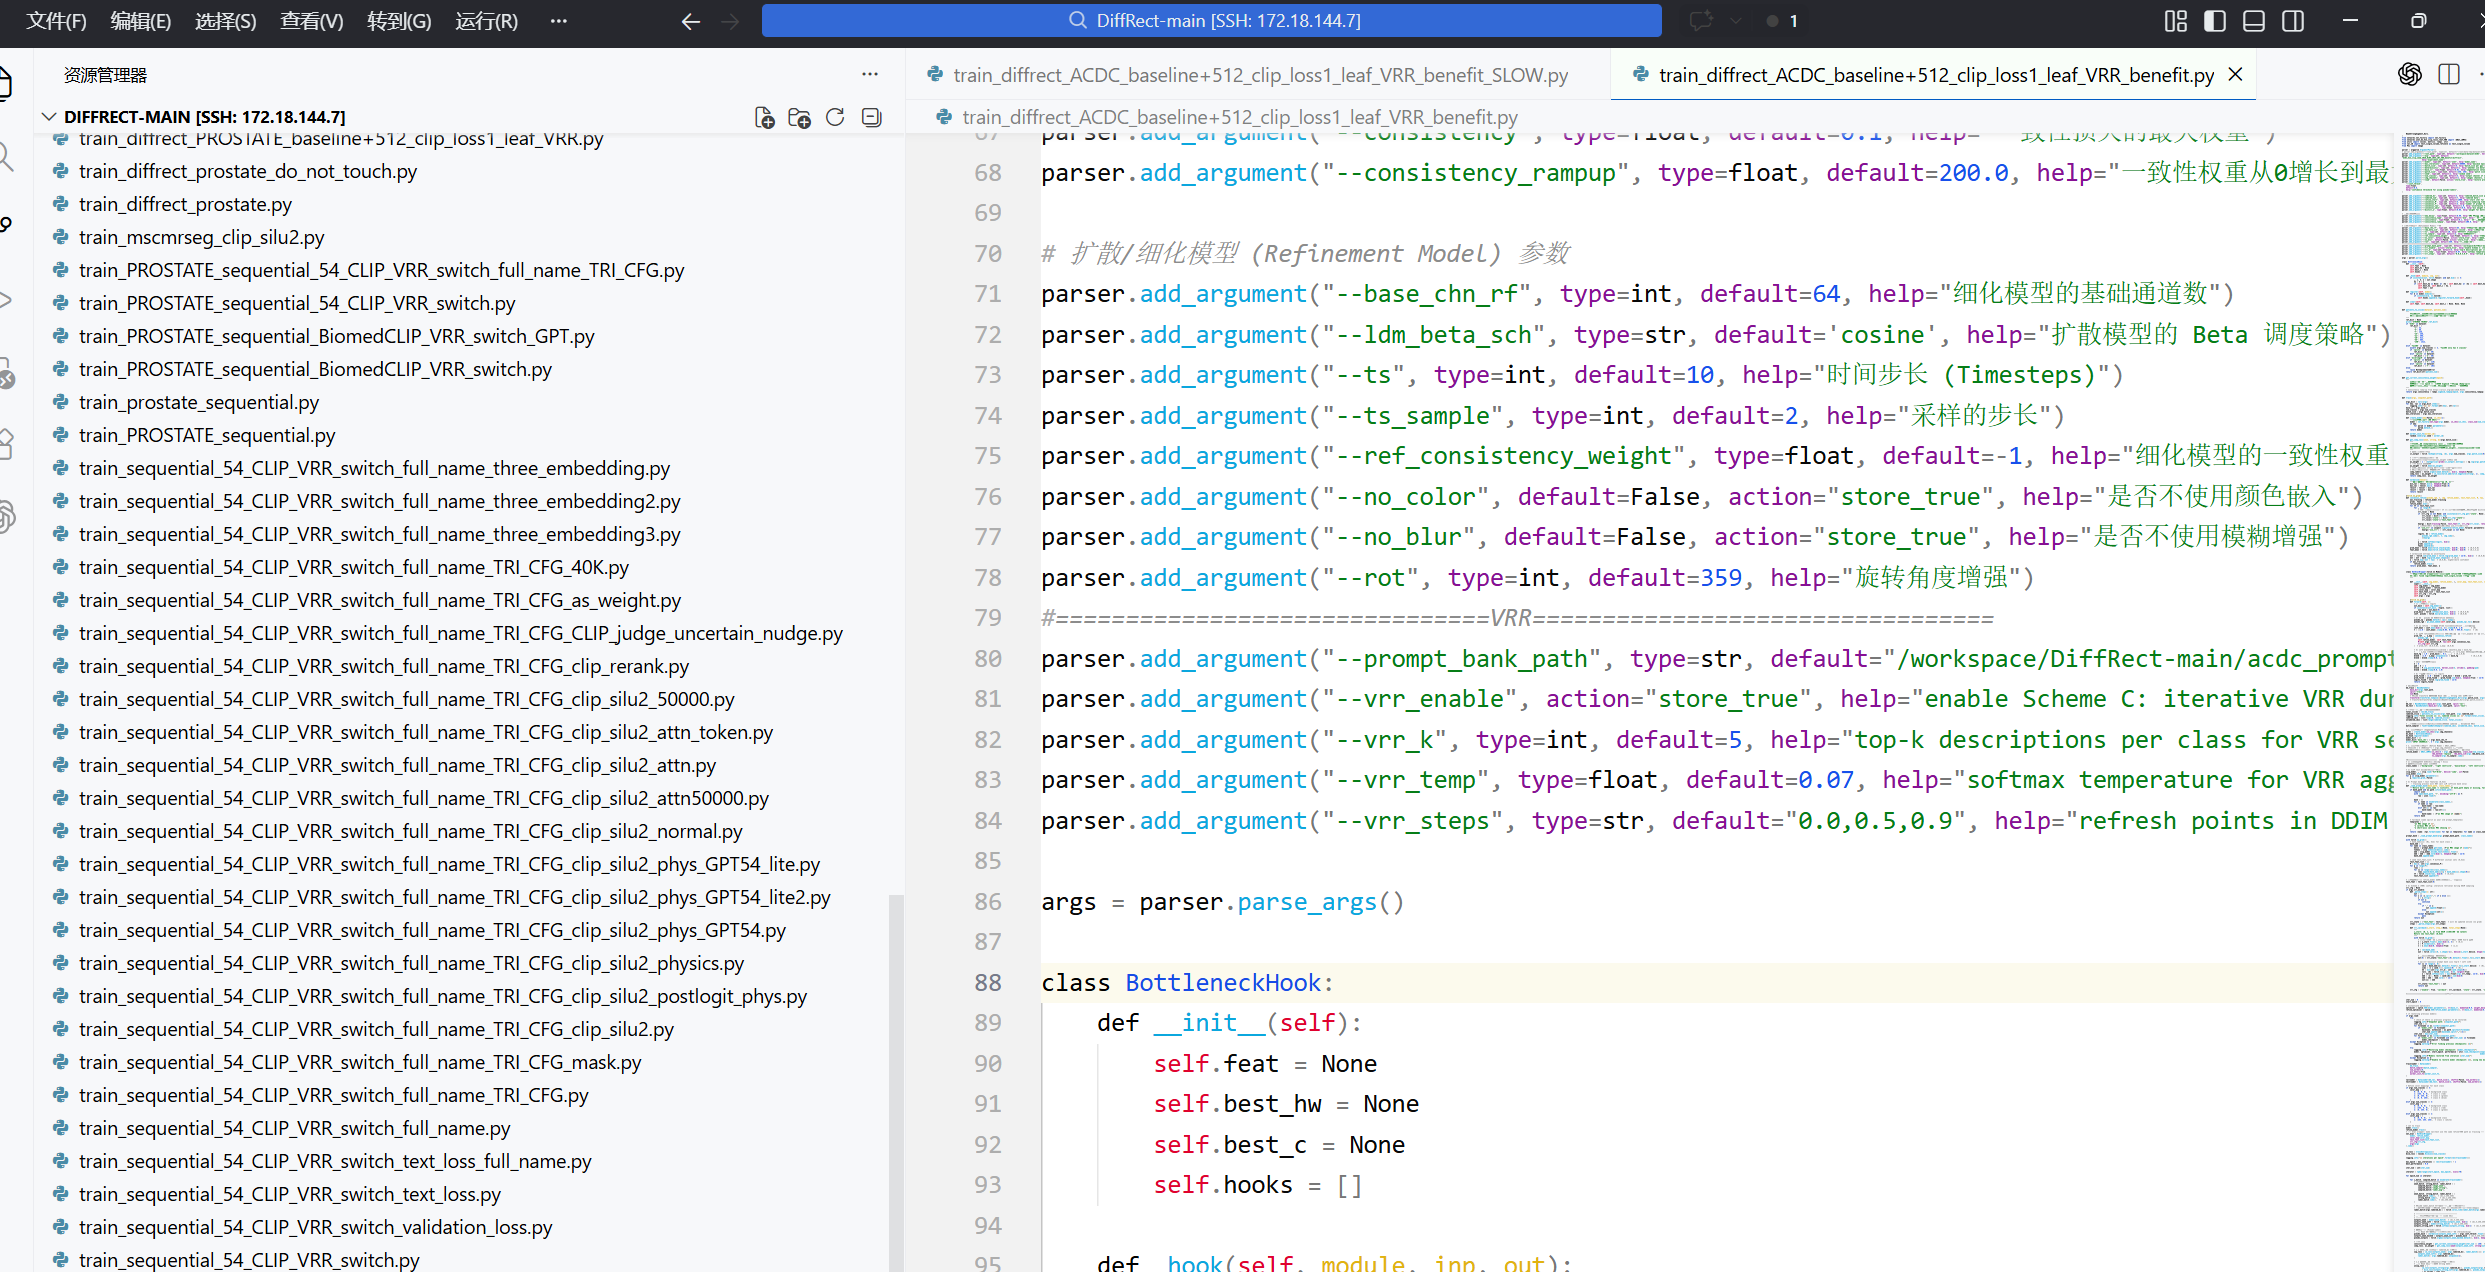Screen dimensions: 2485x1272
Task: Click line number 88 in the gutter
Action: 988,983
